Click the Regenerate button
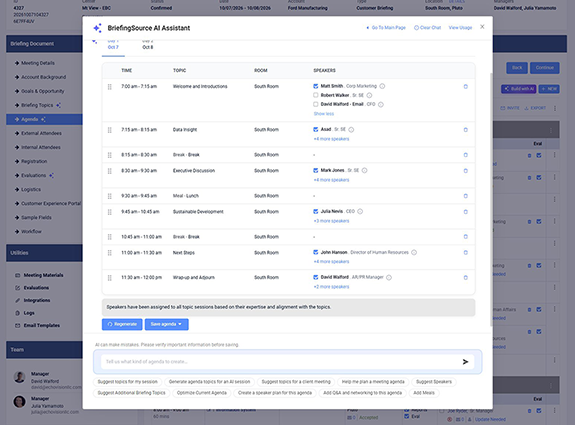This screenshot has width=575, height=425. click(x=122, y=324)
